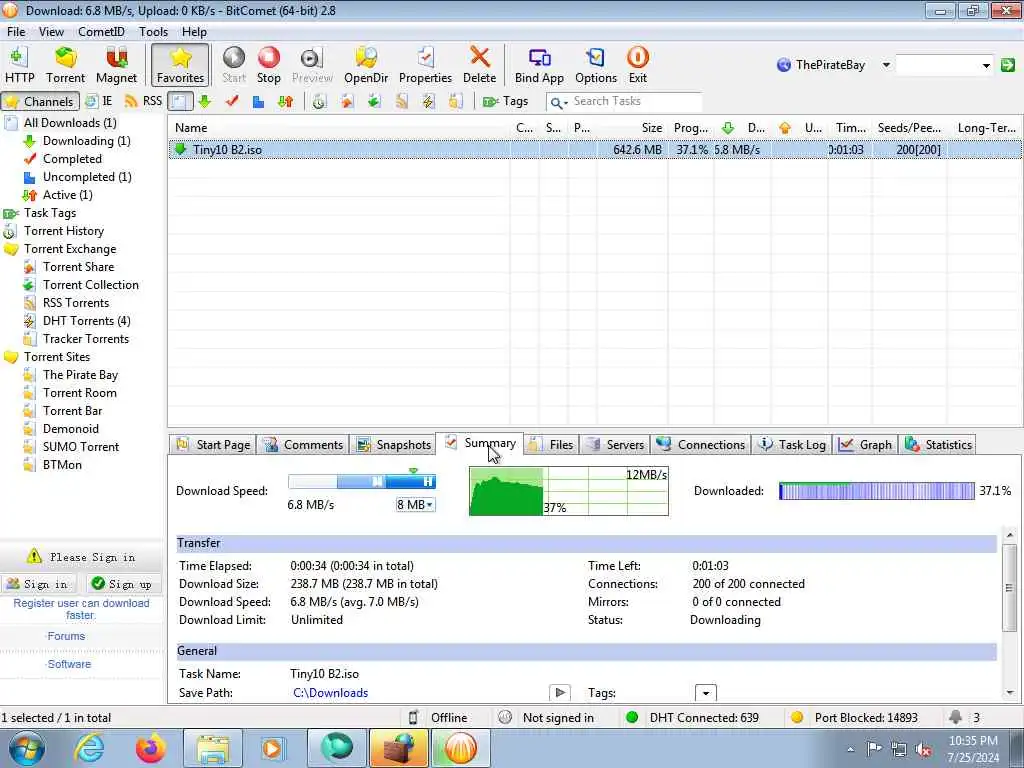Click the Sign up button
The image size is (1024, 768).
point(122,584)
